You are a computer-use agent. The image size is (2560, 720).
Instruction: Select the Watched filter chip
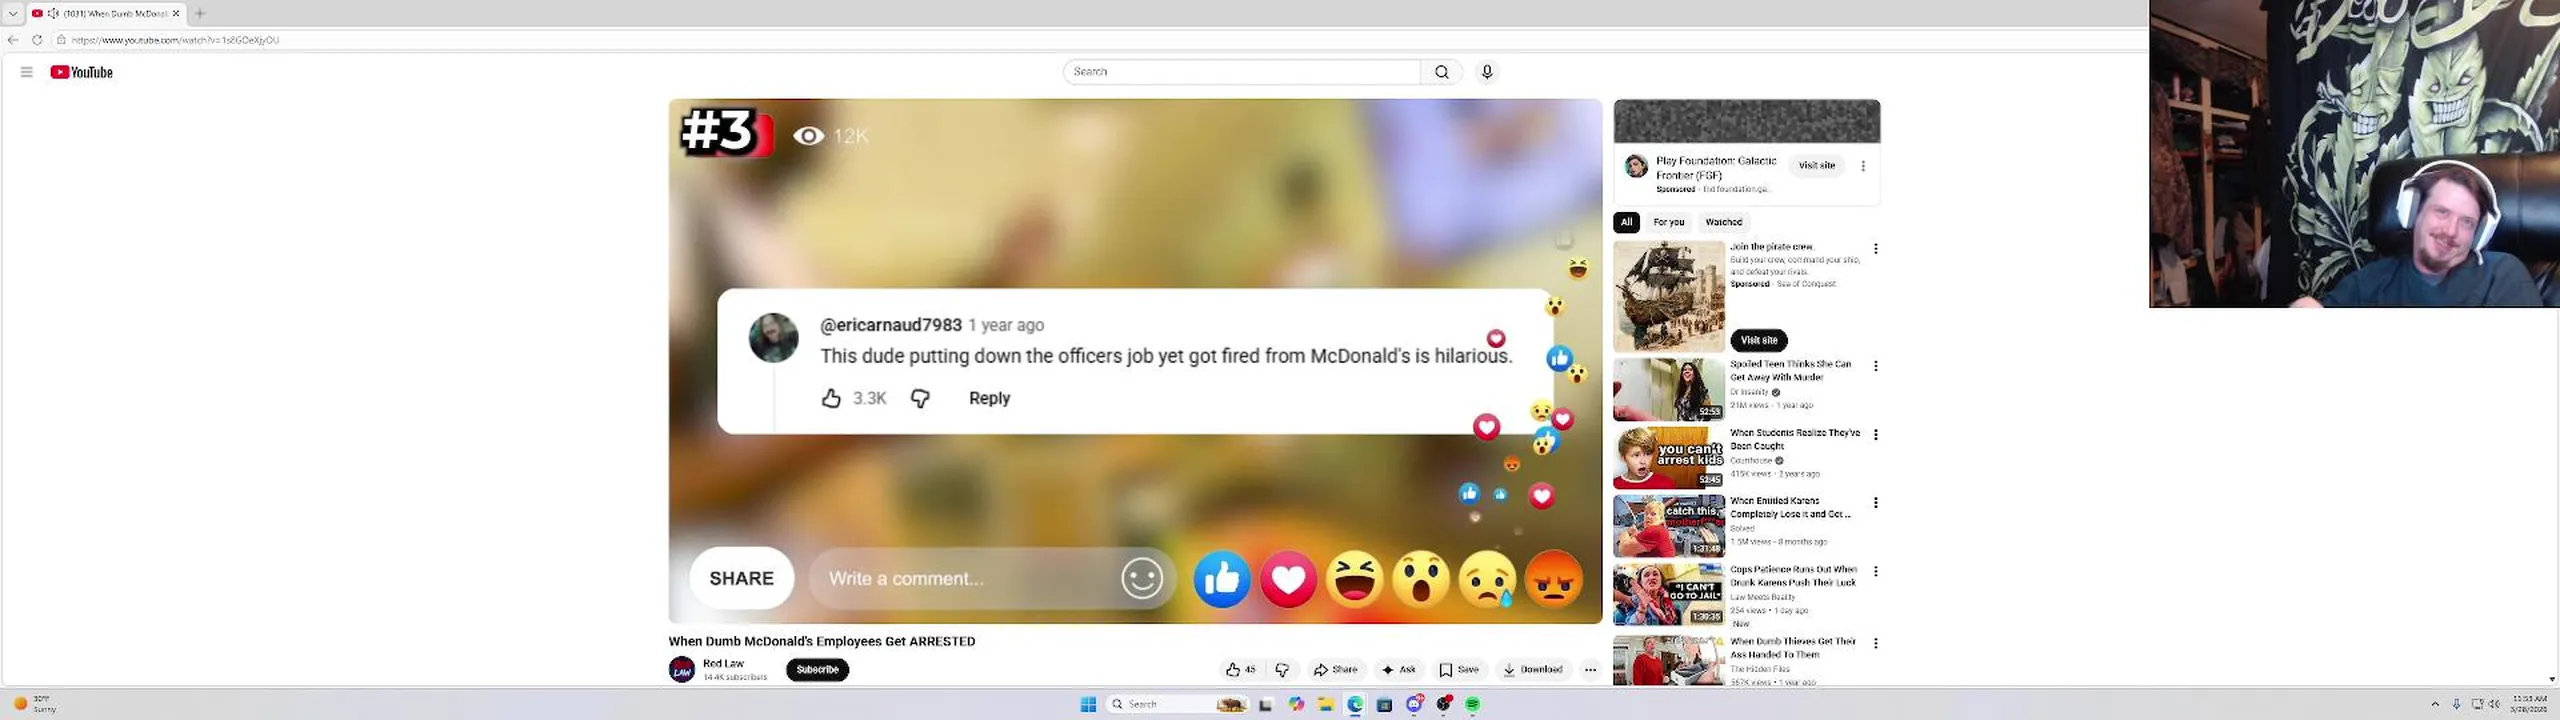(1723, 222)
